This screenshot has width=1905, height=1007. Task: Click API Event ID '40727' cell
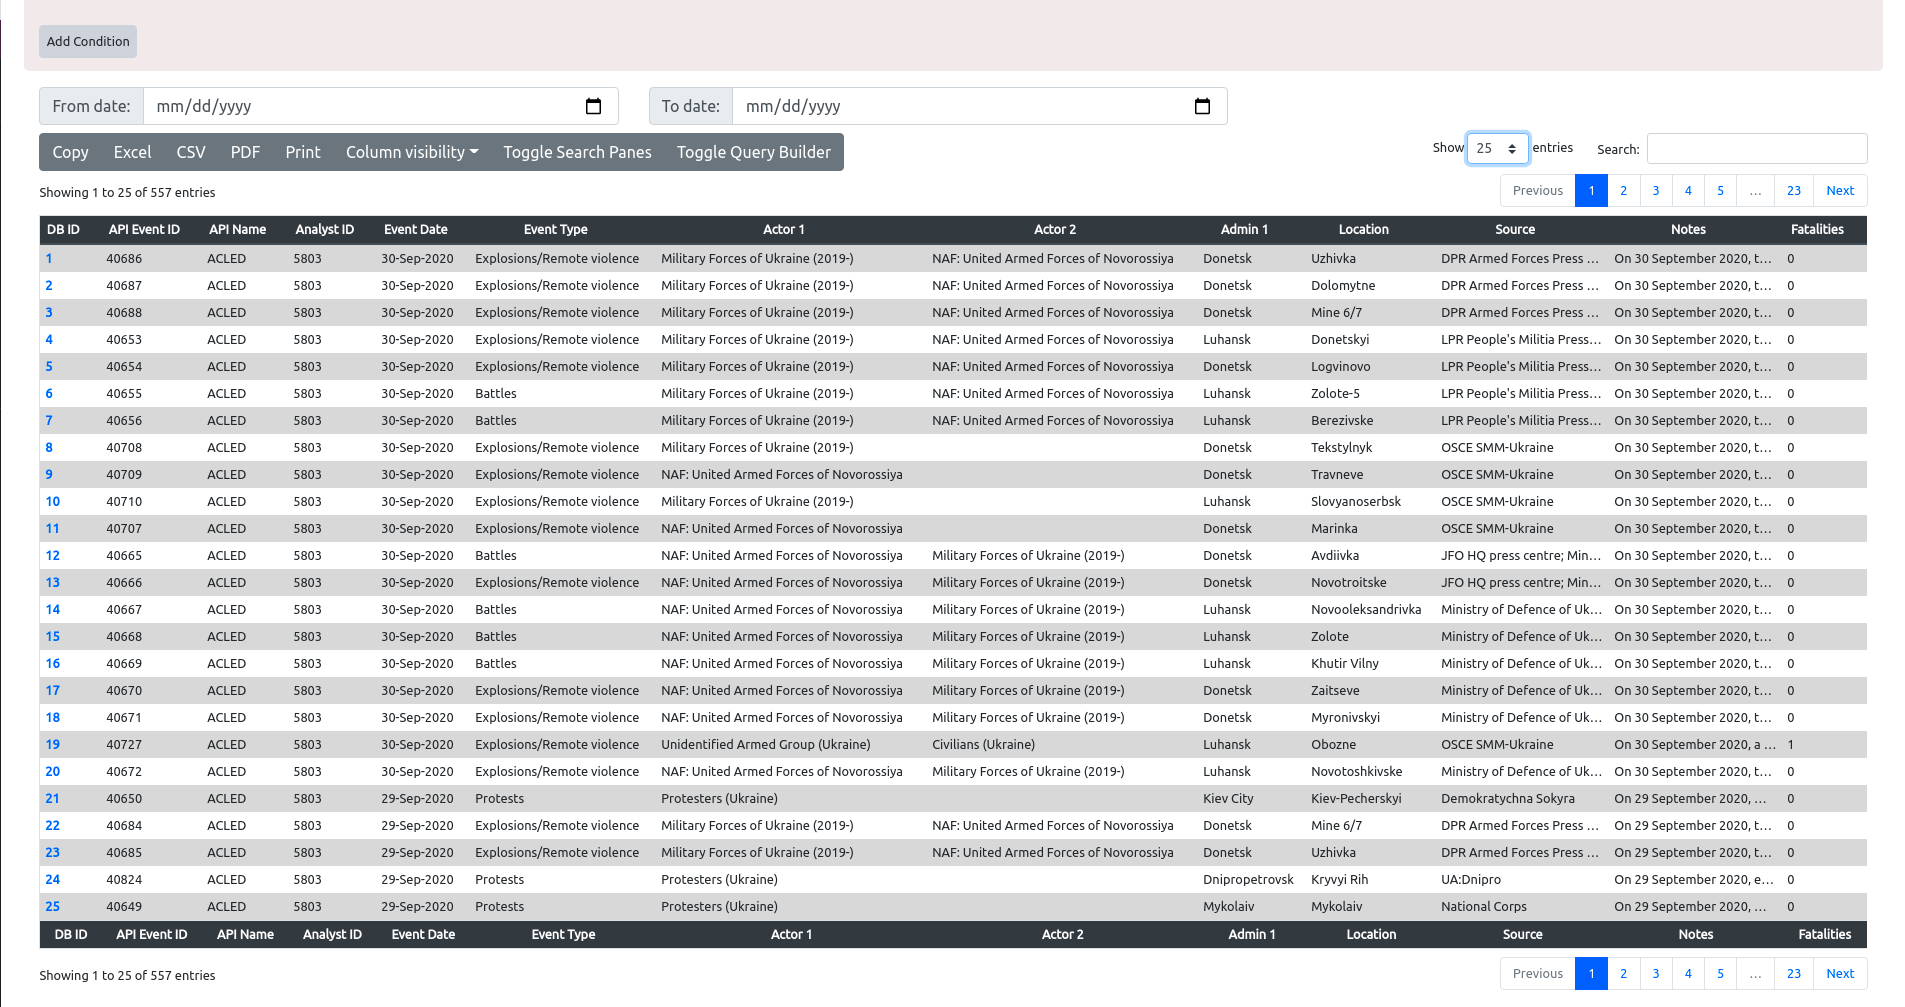pos(124,744)
